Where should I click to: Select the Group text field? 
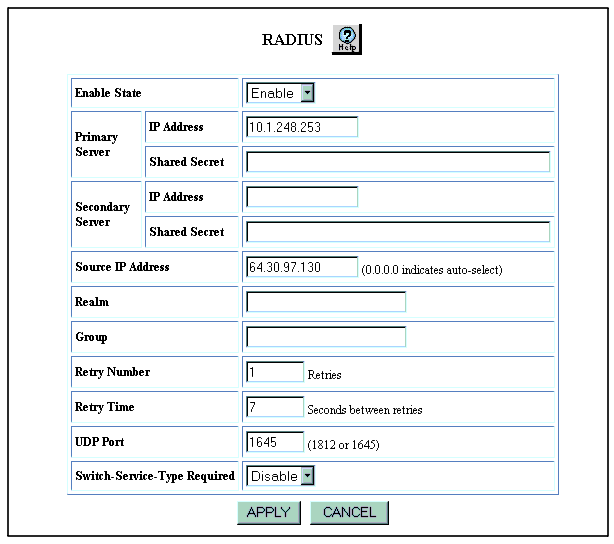[326, 336]
